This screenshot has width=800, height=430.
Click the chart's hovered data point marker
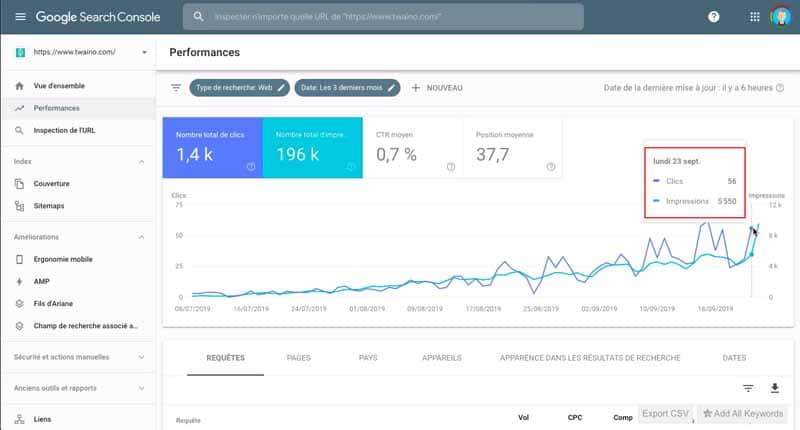tap(752, 254)
